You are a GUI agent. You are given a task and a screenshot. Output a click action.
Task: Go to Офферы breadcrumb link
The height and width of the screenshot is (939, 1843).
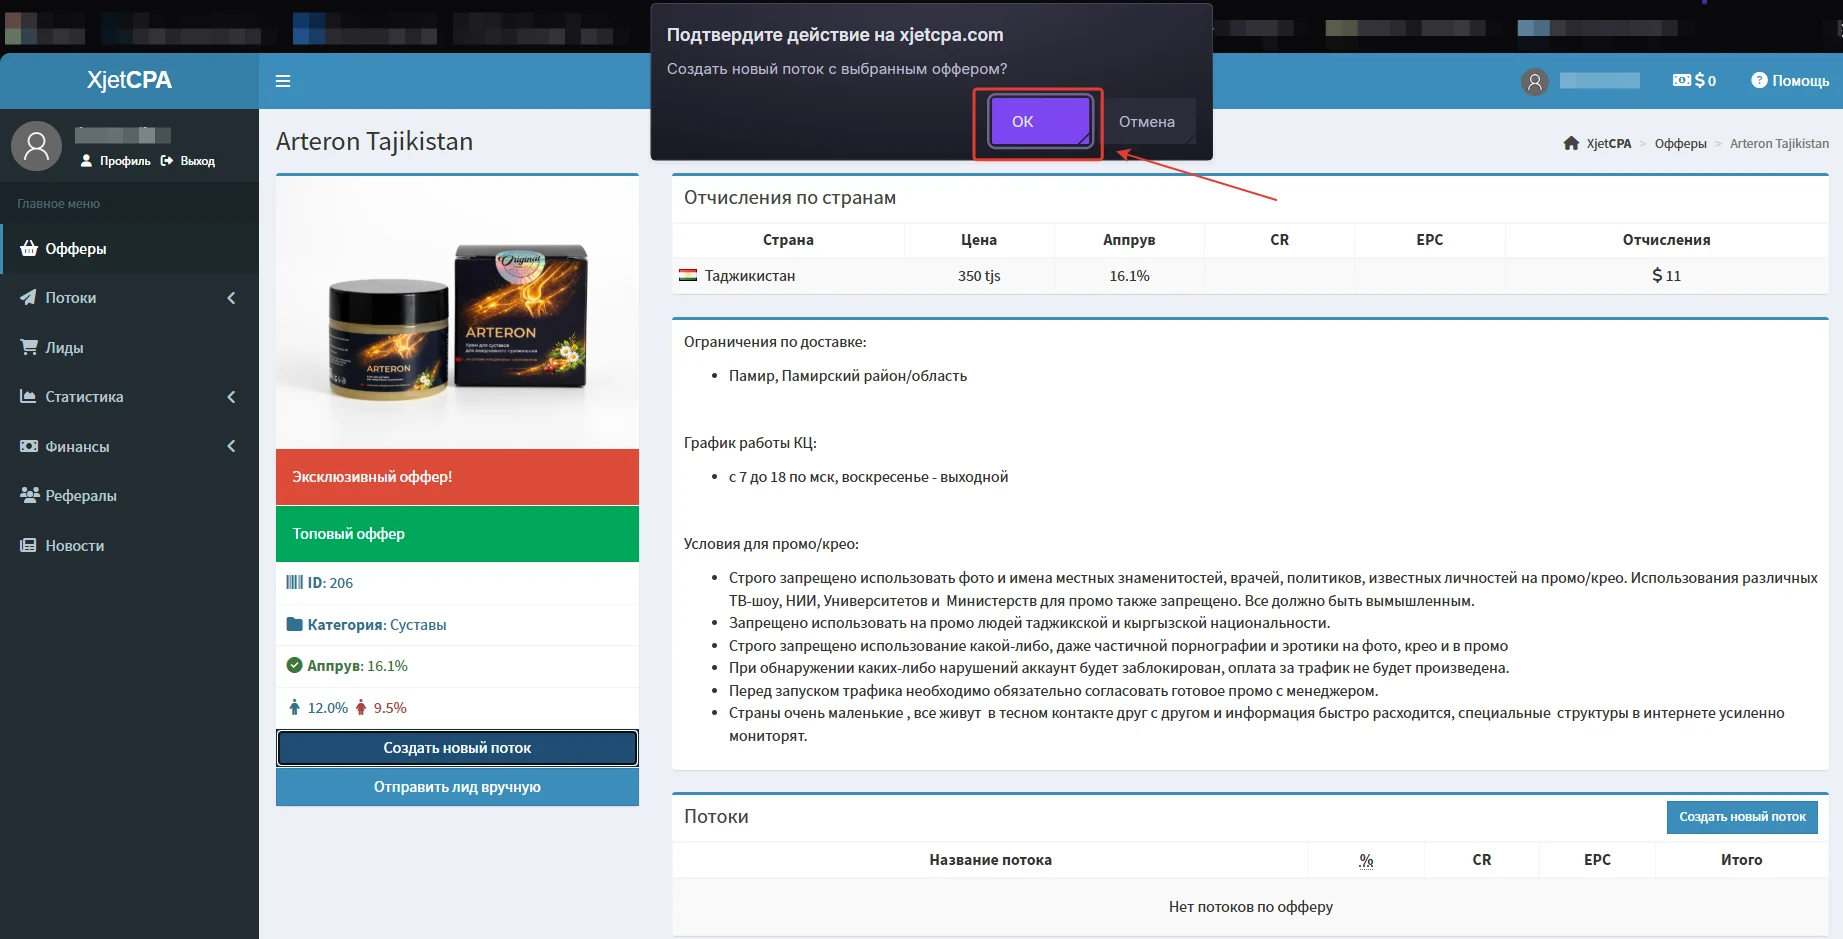coord(1680,143)
